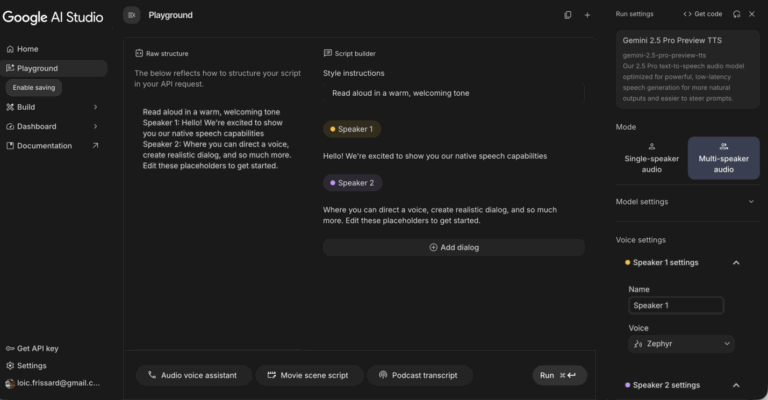Click the phone icon on Audio voice assistant
Screen dimensions: 768x400
click(152, 375)
